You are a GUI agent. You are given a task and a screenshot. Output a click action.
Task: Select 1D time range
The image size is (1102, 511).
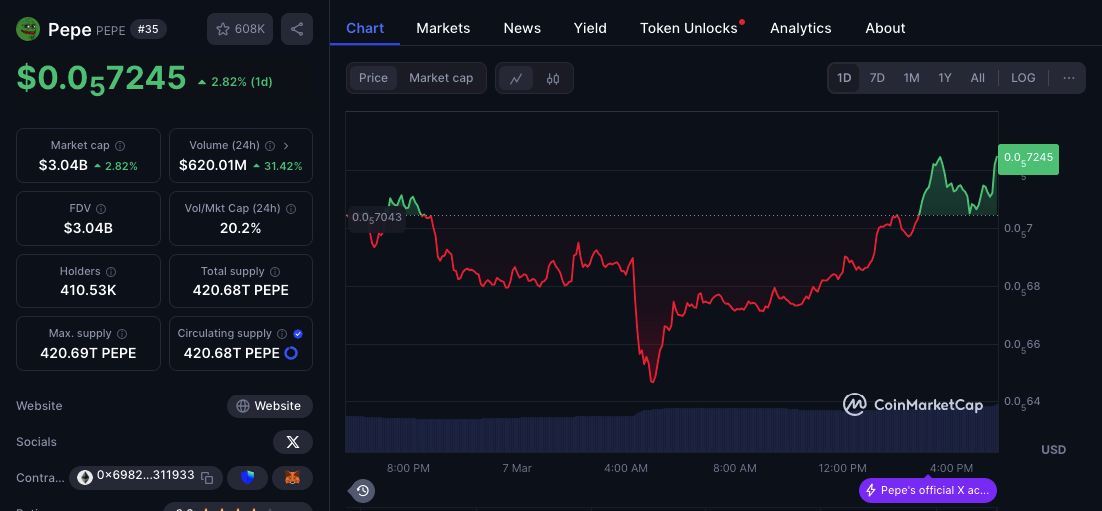pyautogui.click(x=844, y=78)
